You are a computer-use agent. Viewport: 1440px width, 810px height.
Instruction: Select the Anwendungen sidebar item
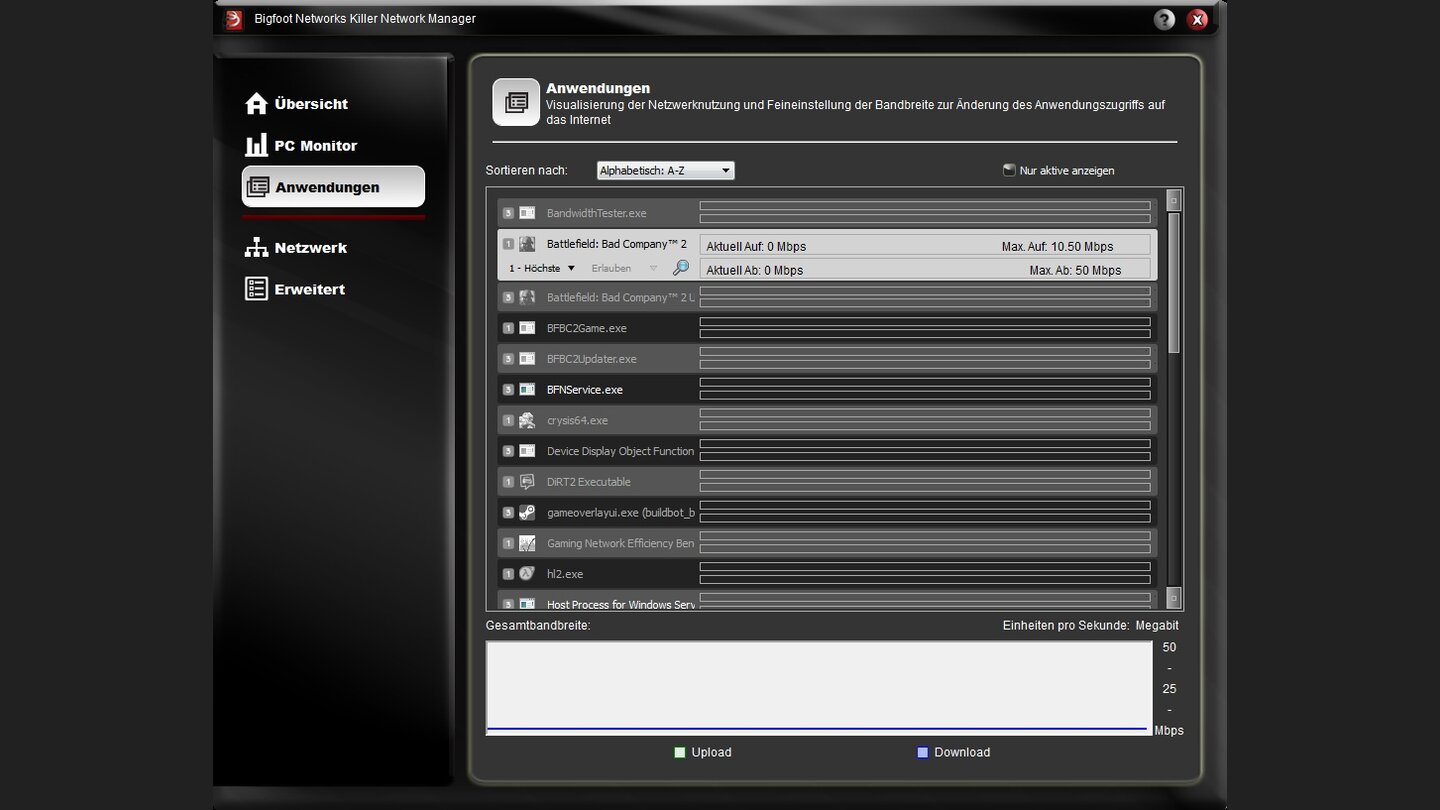(x=333, y=187)
